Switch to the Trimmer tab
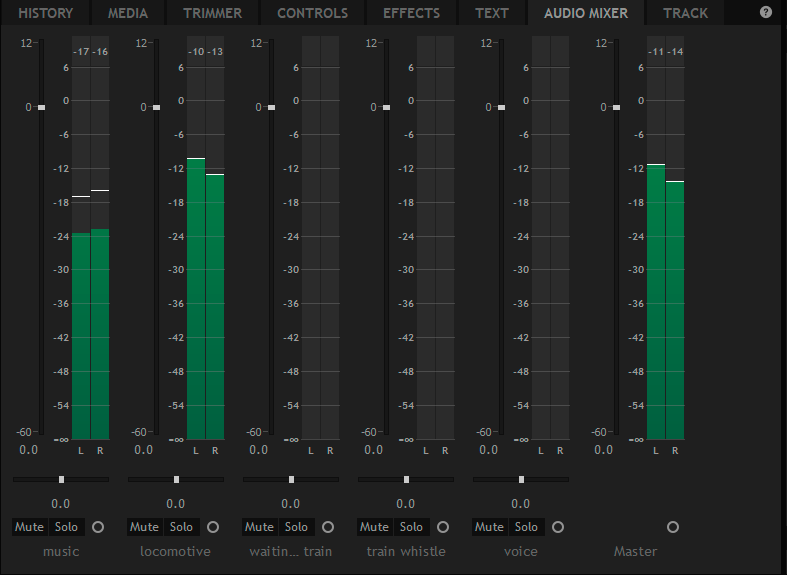787x575 pixels. click(x=212, y=13)
